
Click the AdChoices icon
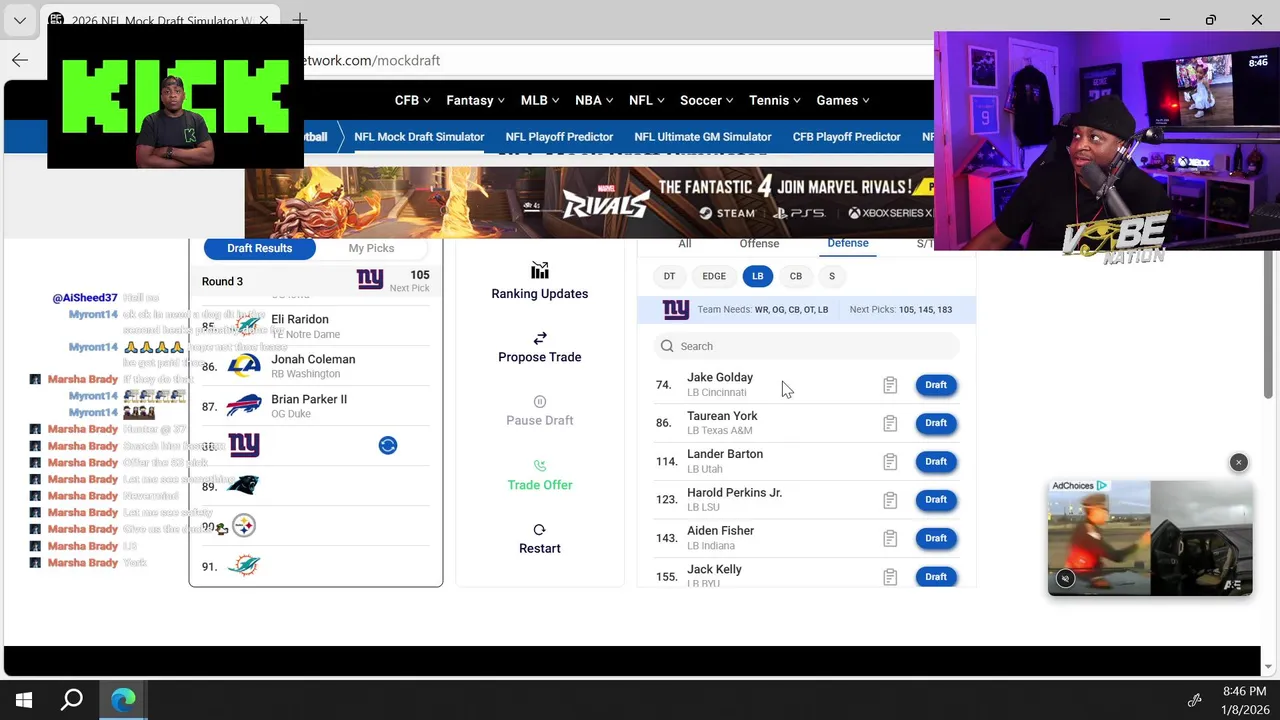coord(1101,485)
